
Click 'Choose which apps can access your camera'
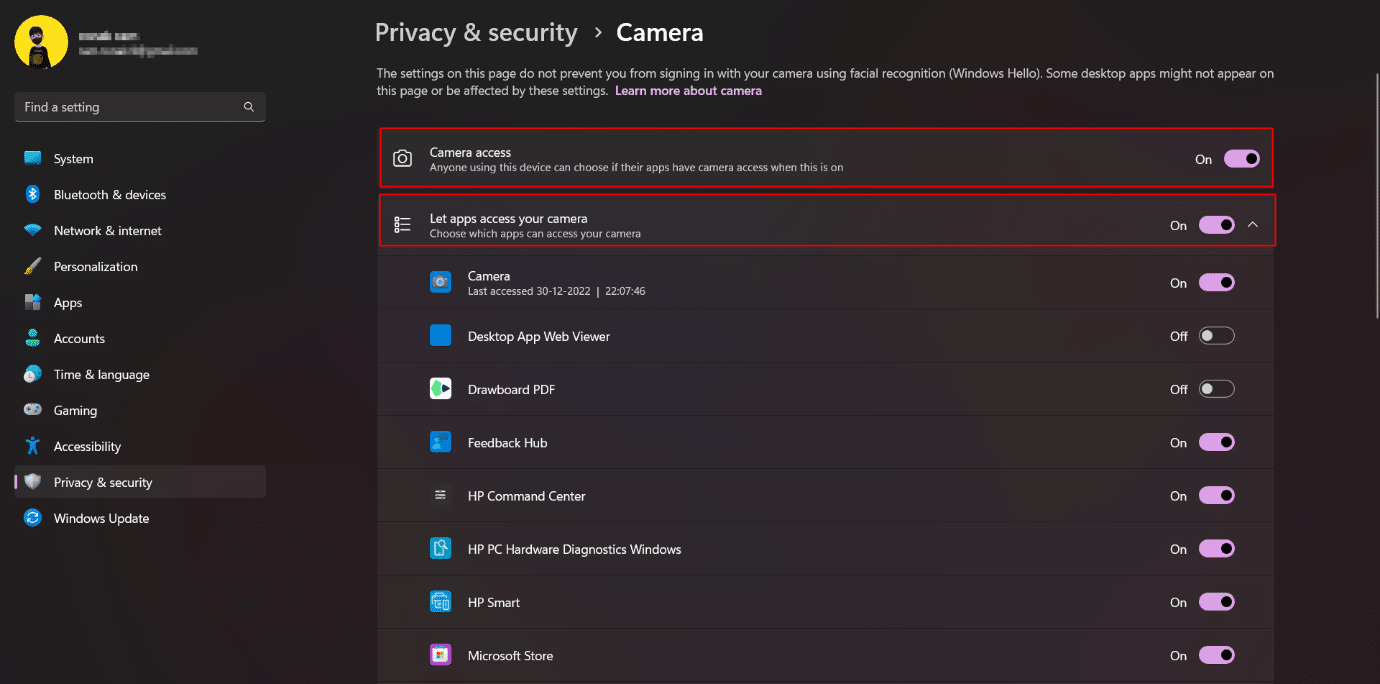[x=535, y=234]
